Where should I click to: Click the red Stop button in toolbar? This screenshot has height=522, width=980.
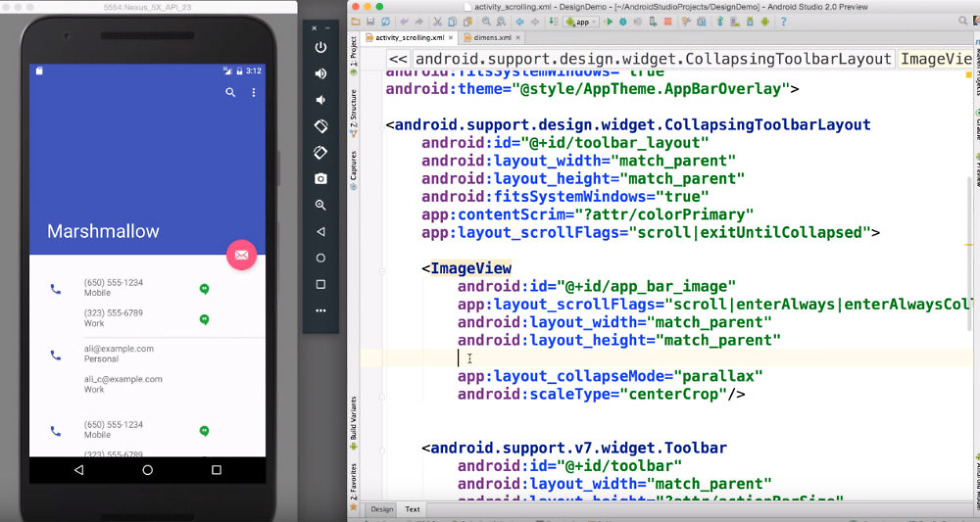pos(667,21)
